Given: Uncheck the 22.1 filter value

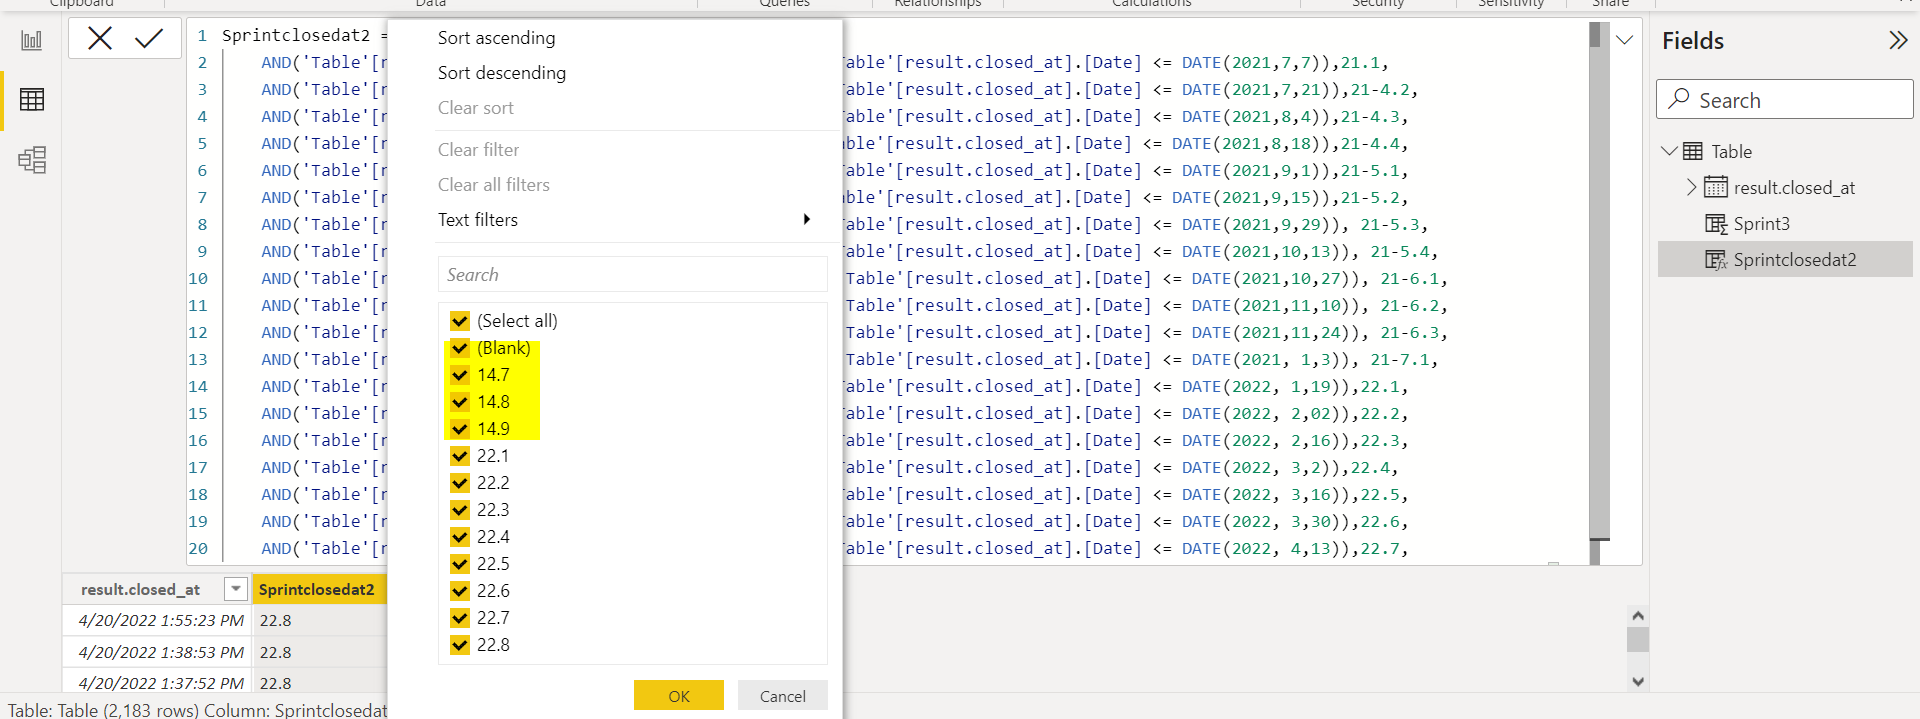Looking at the screenshot, I should click(x=460, y=456).
